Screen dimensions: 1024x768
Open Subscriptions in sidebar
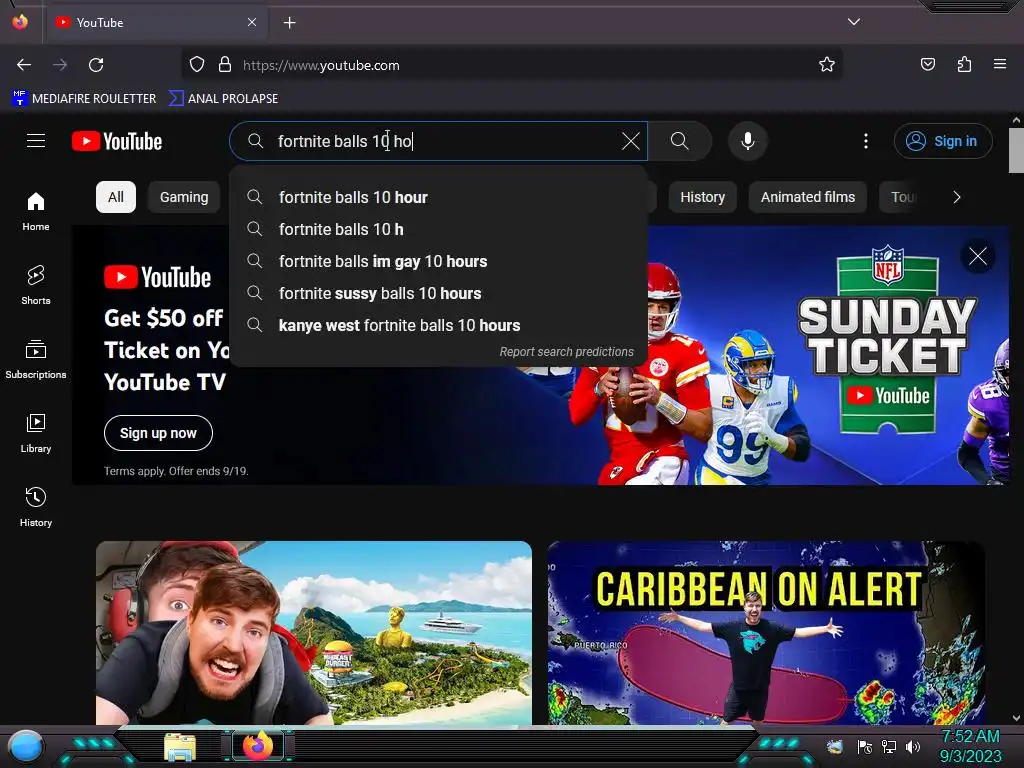click(x=36, y=359)
